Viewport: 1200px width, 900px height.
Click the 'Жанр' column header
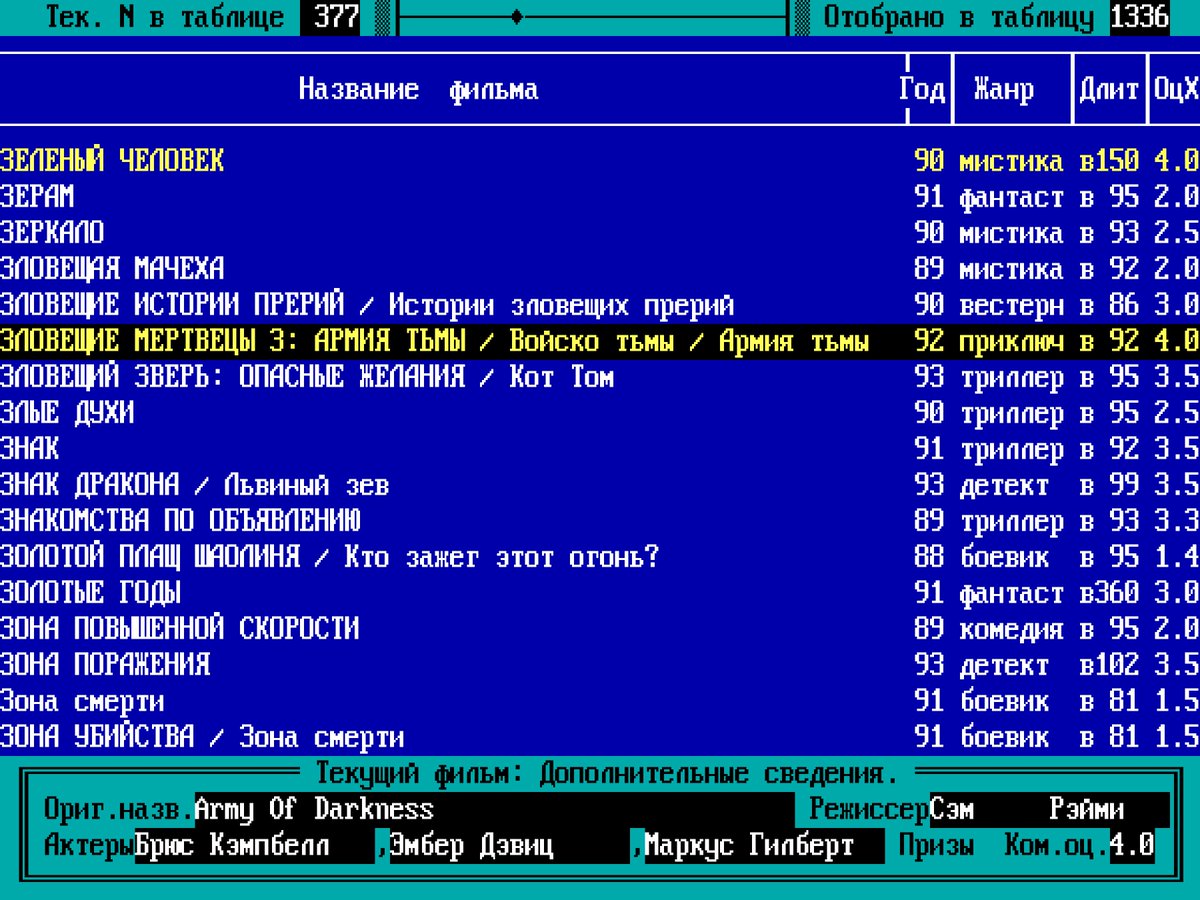pos(1004,89)
